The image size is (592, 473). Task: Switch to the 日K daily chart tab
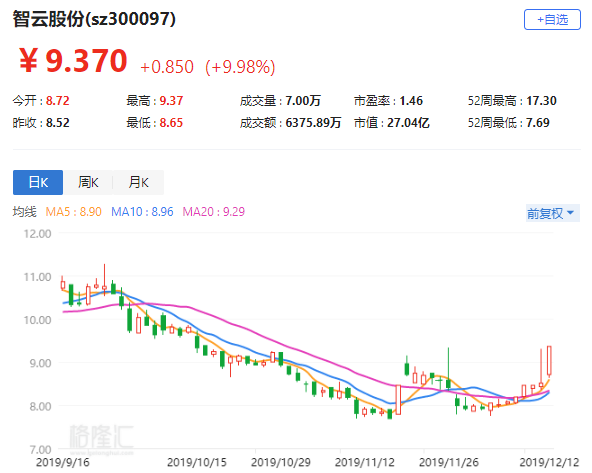point(38,182)
